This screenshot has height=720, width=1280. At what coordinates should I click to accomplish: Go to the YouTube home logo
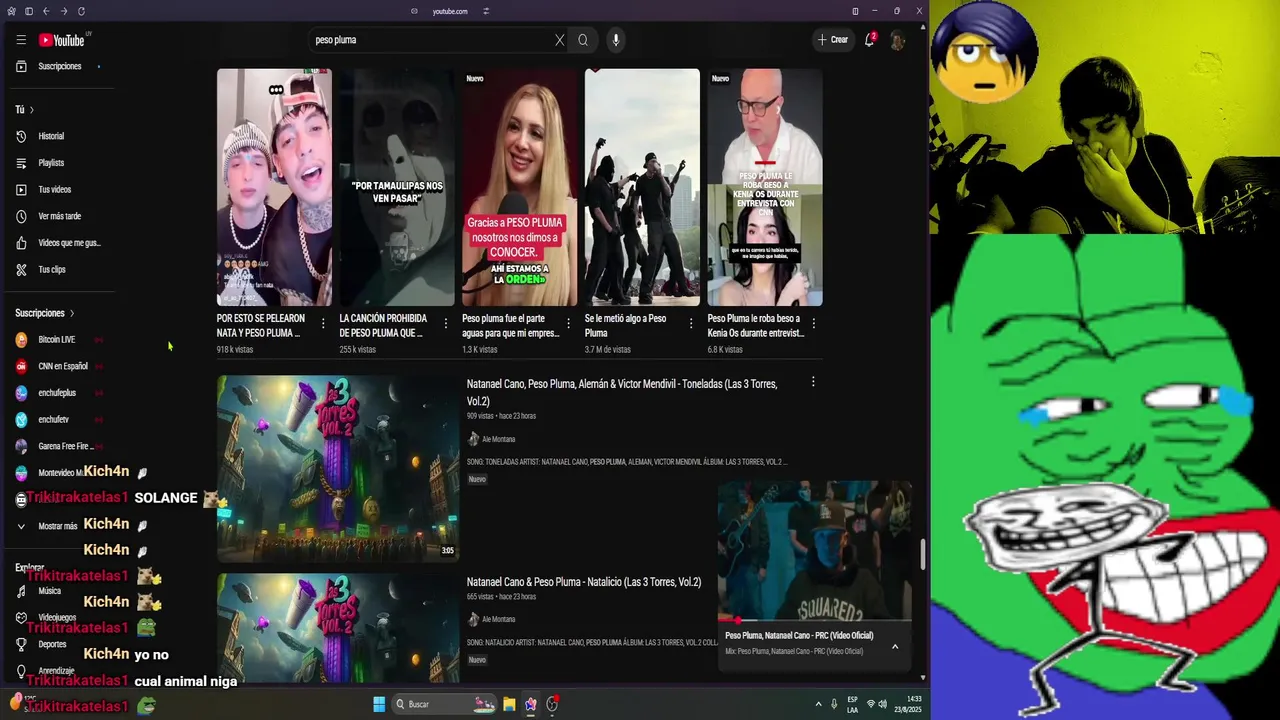(62, 40)
